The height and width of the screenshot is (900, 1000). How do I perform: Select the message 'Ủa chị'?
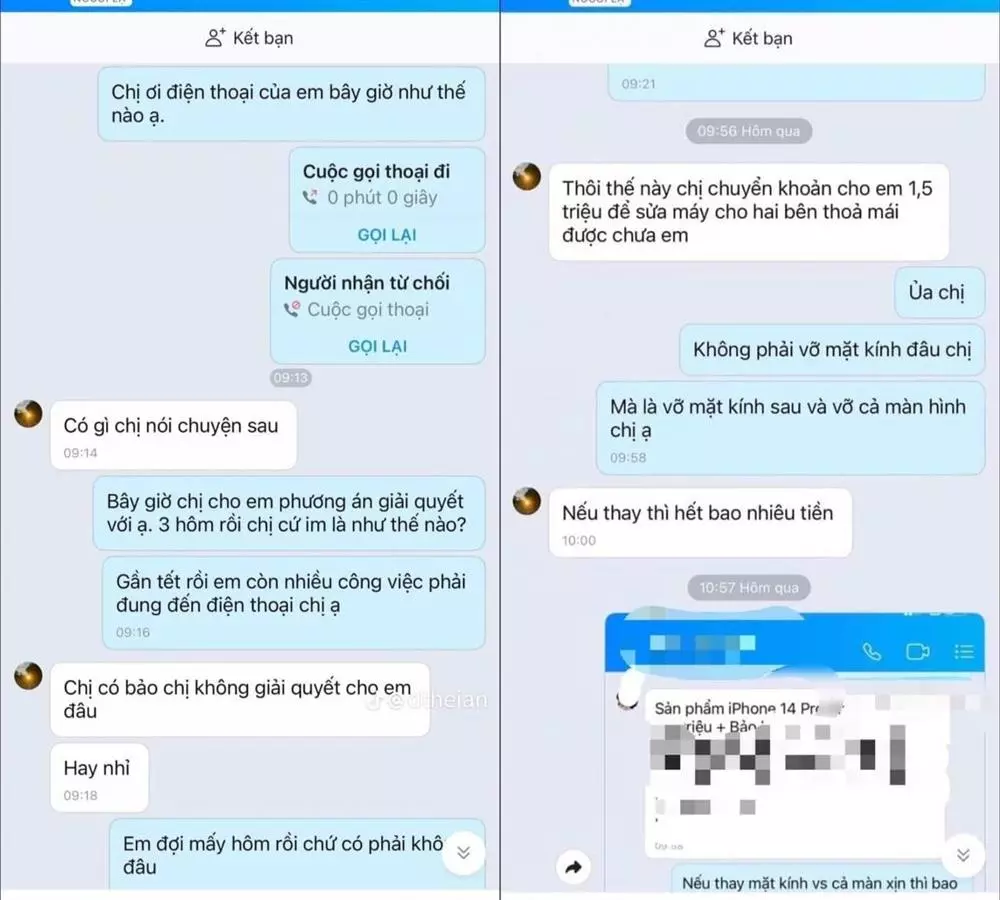pyautogui.click(x=939, y=292)
